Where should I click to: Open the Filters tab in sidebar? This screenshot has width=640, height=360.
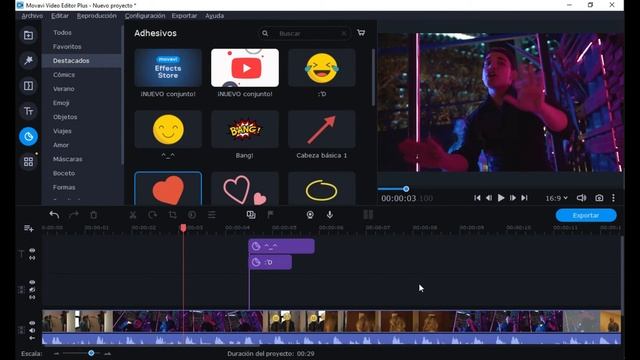pos(28,60)
